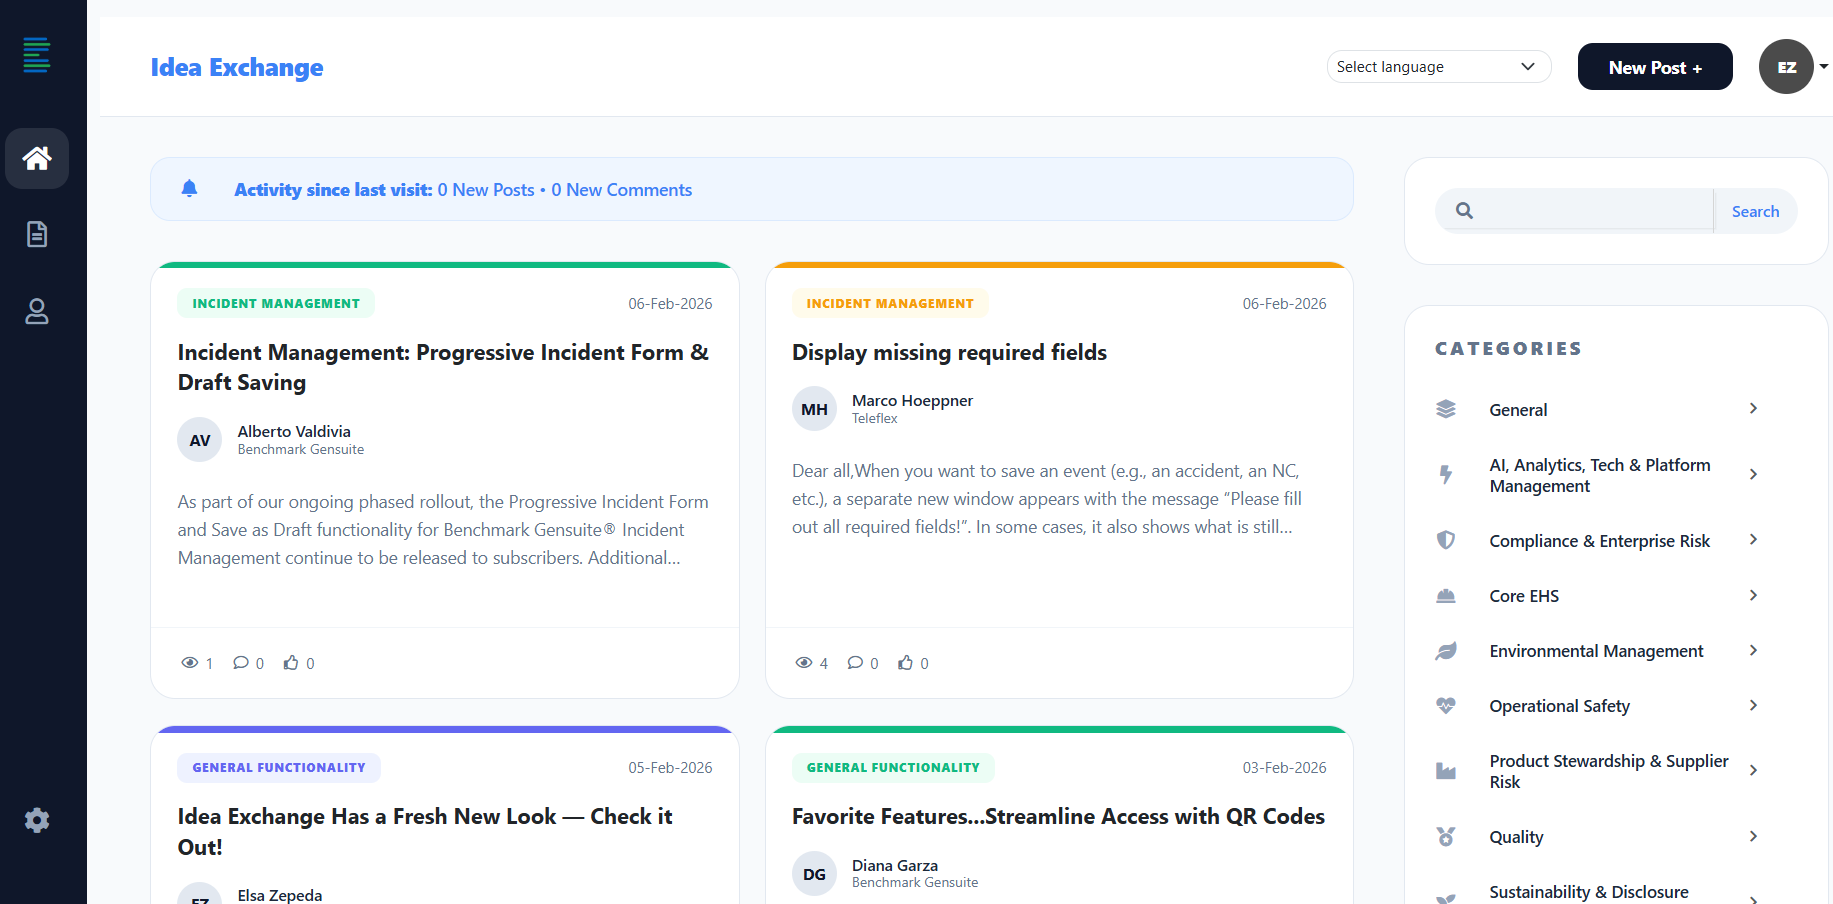The image size is (1833, 904).
Task: Focus the search input field
Action: (x=1594, y=211)
